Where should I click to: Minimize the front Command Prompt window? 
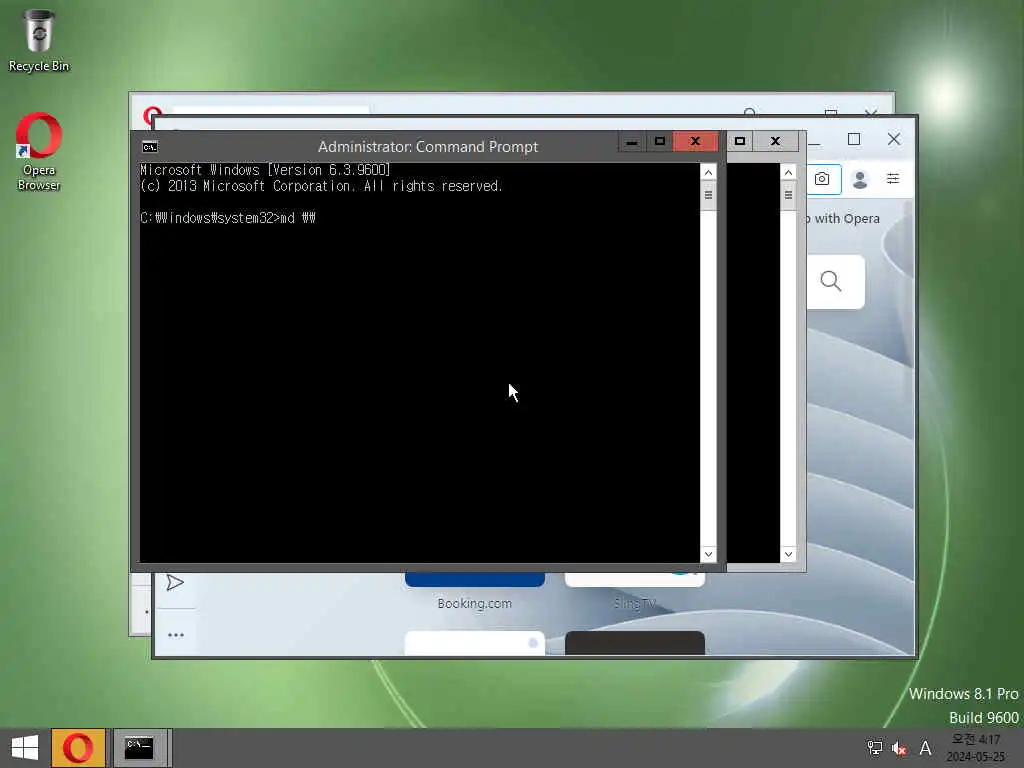(632, 142)
